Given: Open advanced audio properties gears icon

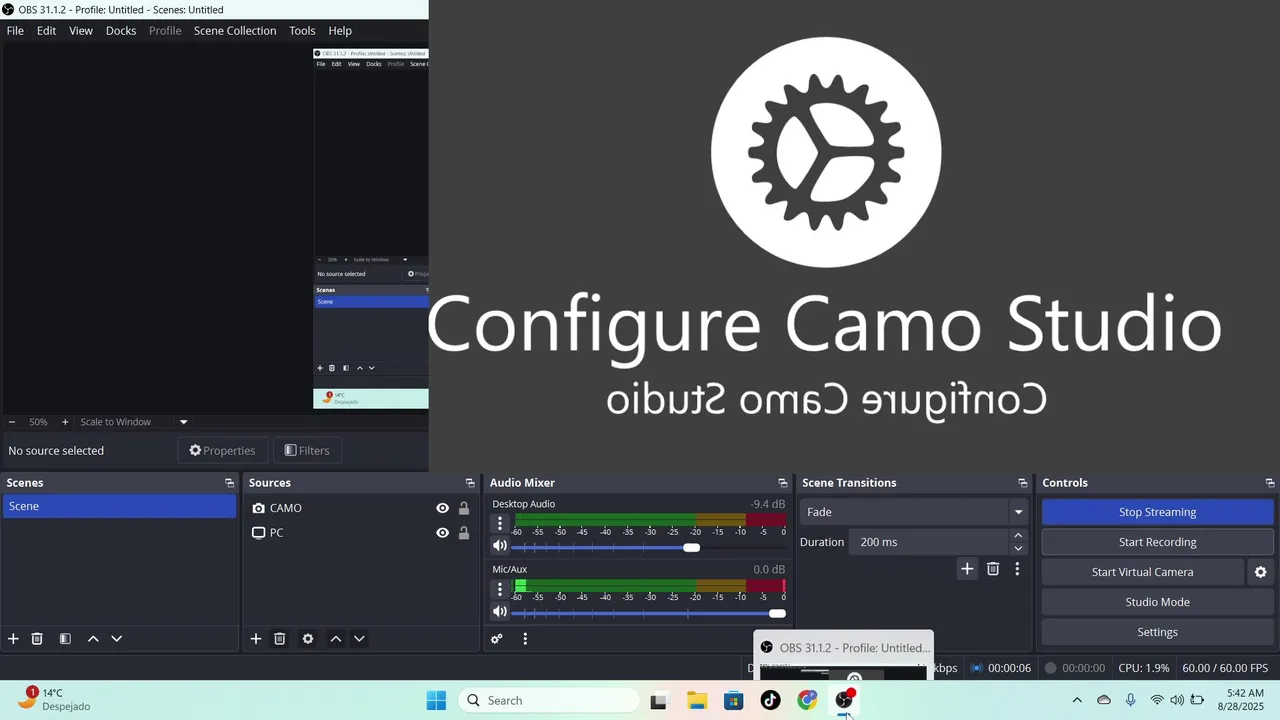Looking at the screenshot, I should pos(497,639).
